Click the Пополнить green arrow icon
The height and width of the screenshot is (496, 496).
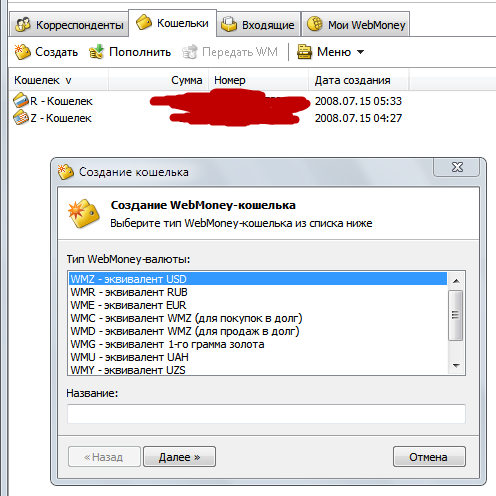pyautogui.click(x=96, y=52)
